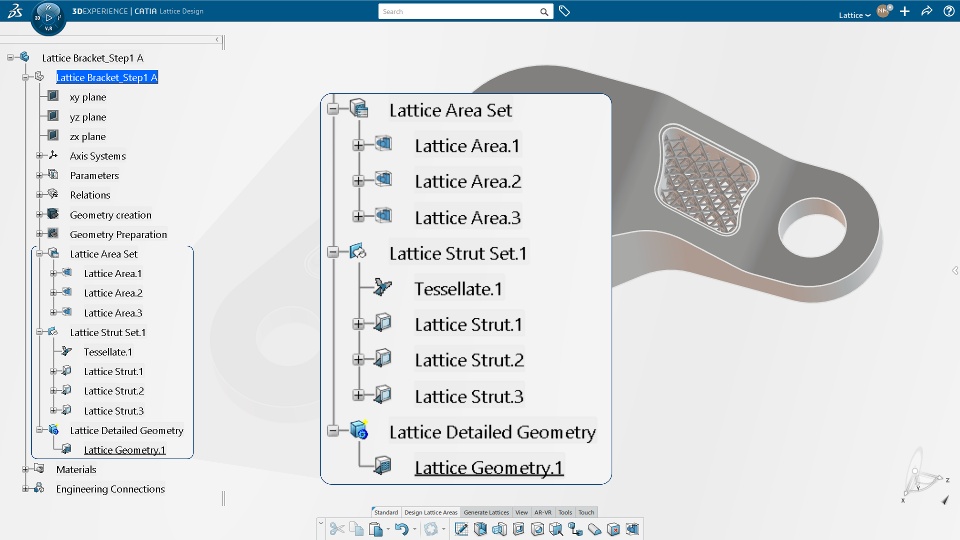This screenshot has width=960, height=540.
Task: Collapse the highlighted Lattice Bracket_Step1 A part node
Action: pyautogui.click(x=26, y=77)
